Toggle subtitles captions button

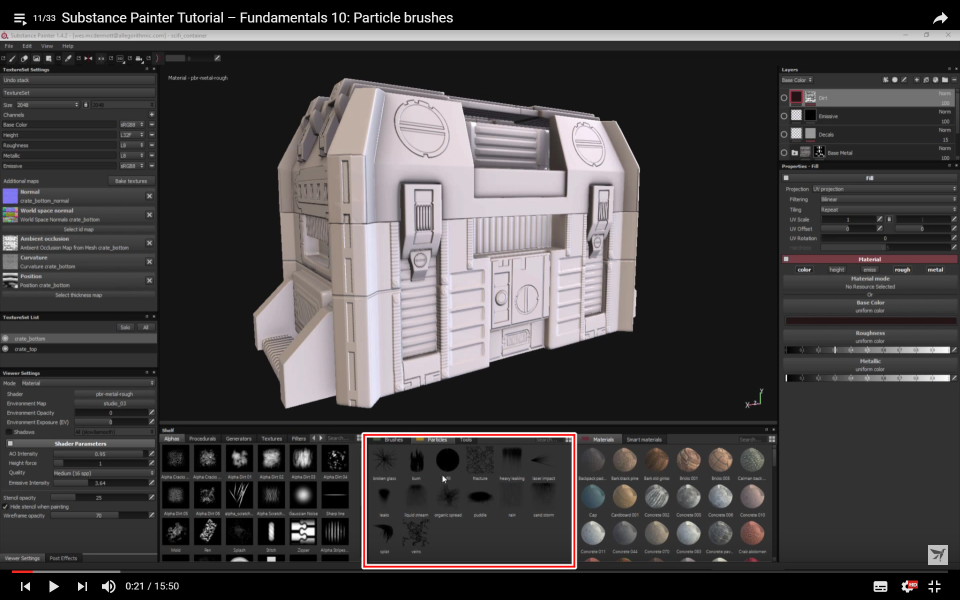[880, 587]
